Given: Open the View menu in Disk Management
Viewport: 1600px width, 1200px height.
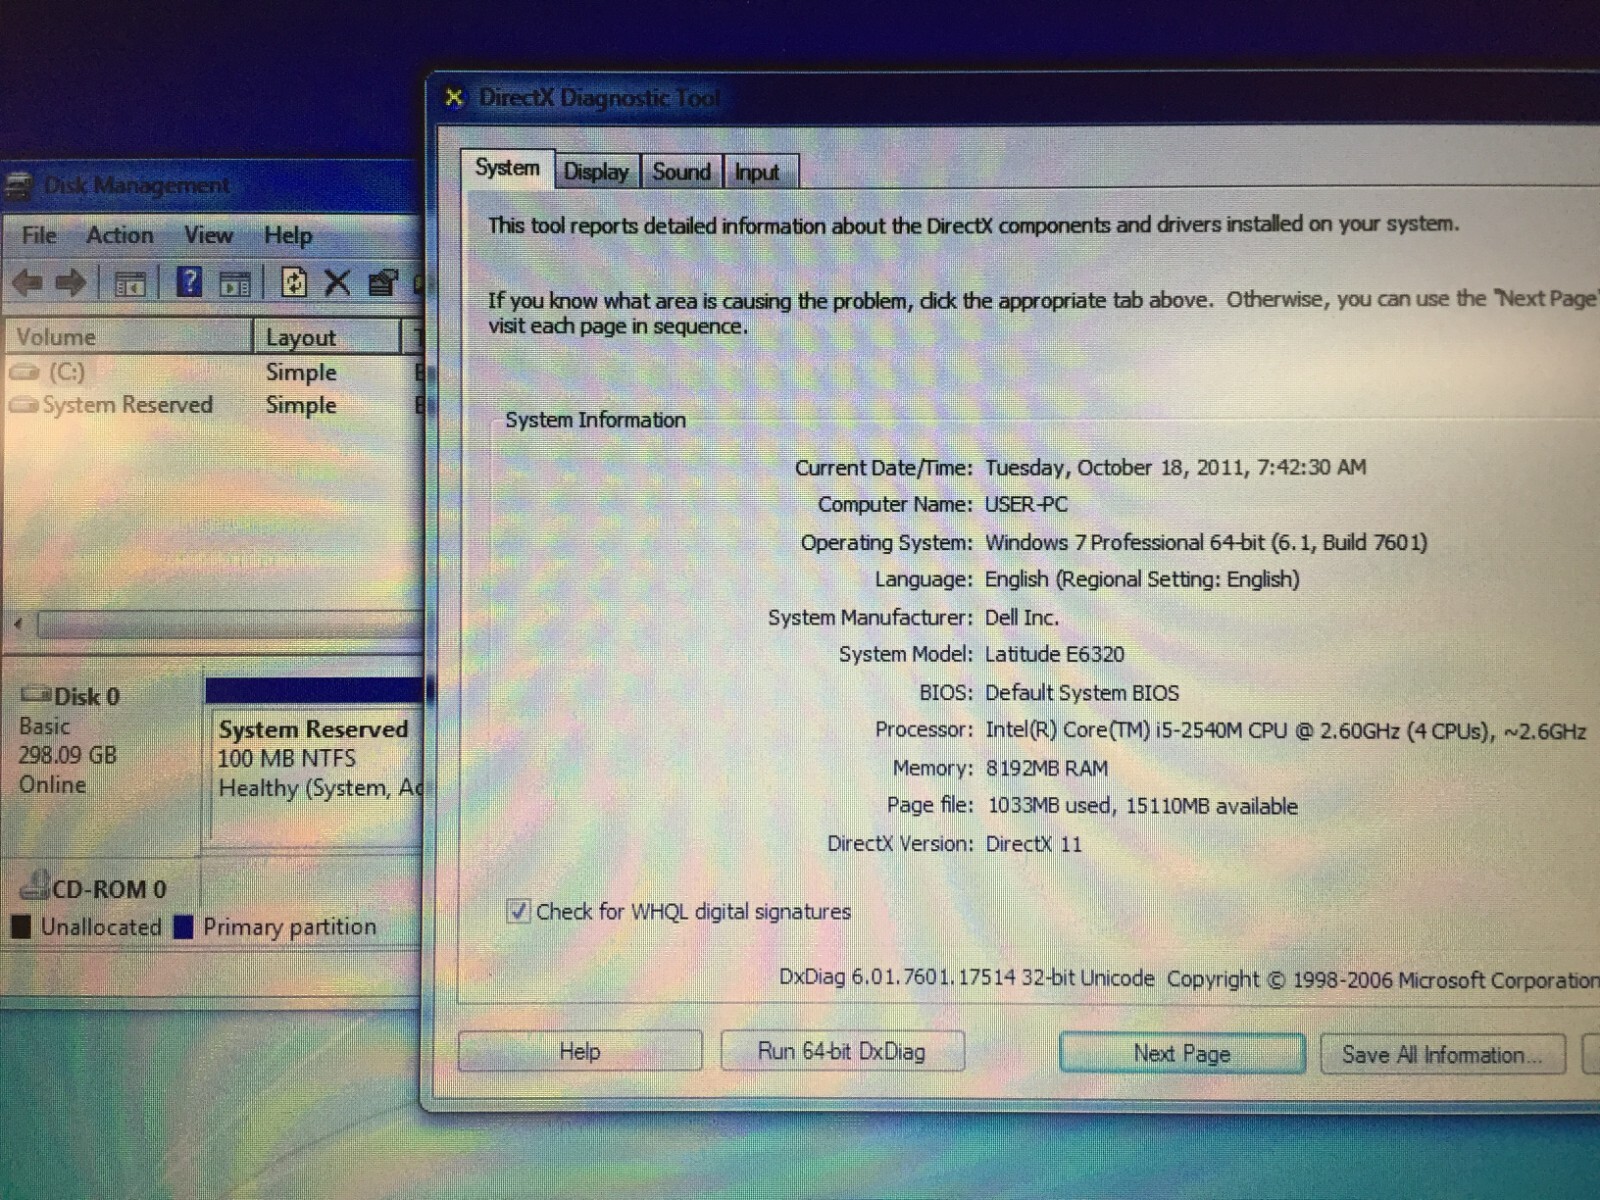Looking at the screenshot, I should [x=208, y=235].
